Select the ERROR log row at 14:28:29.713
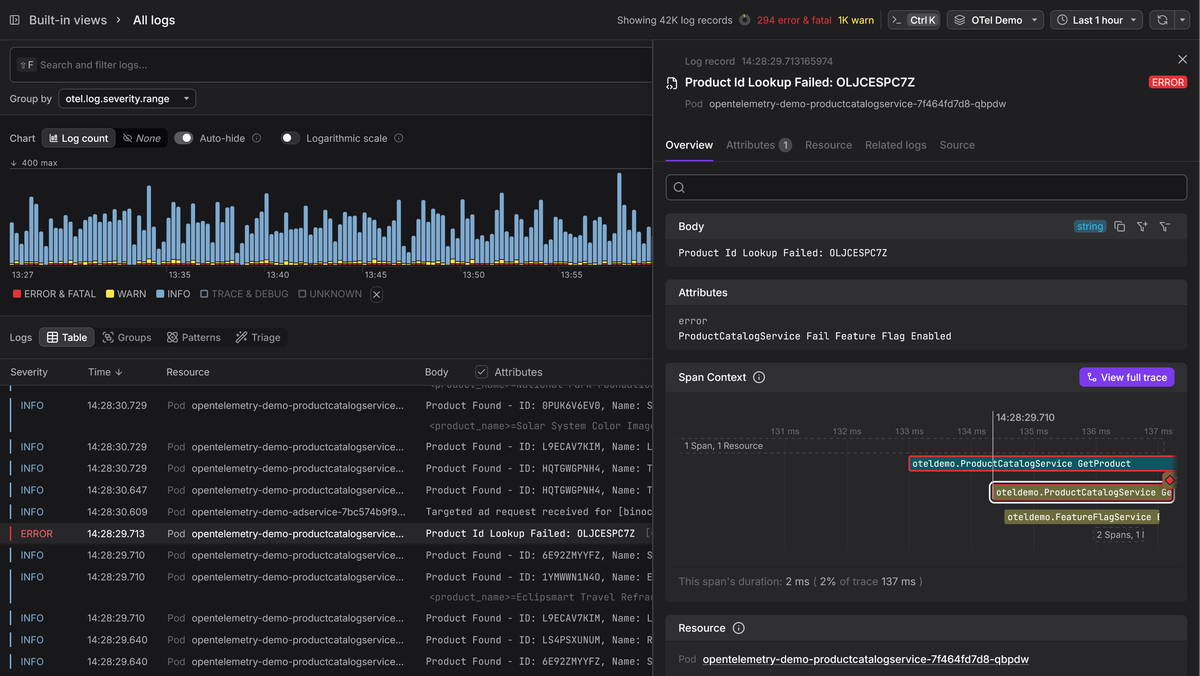Viewport: 1200px width, 676px height. tap(326, 534)
